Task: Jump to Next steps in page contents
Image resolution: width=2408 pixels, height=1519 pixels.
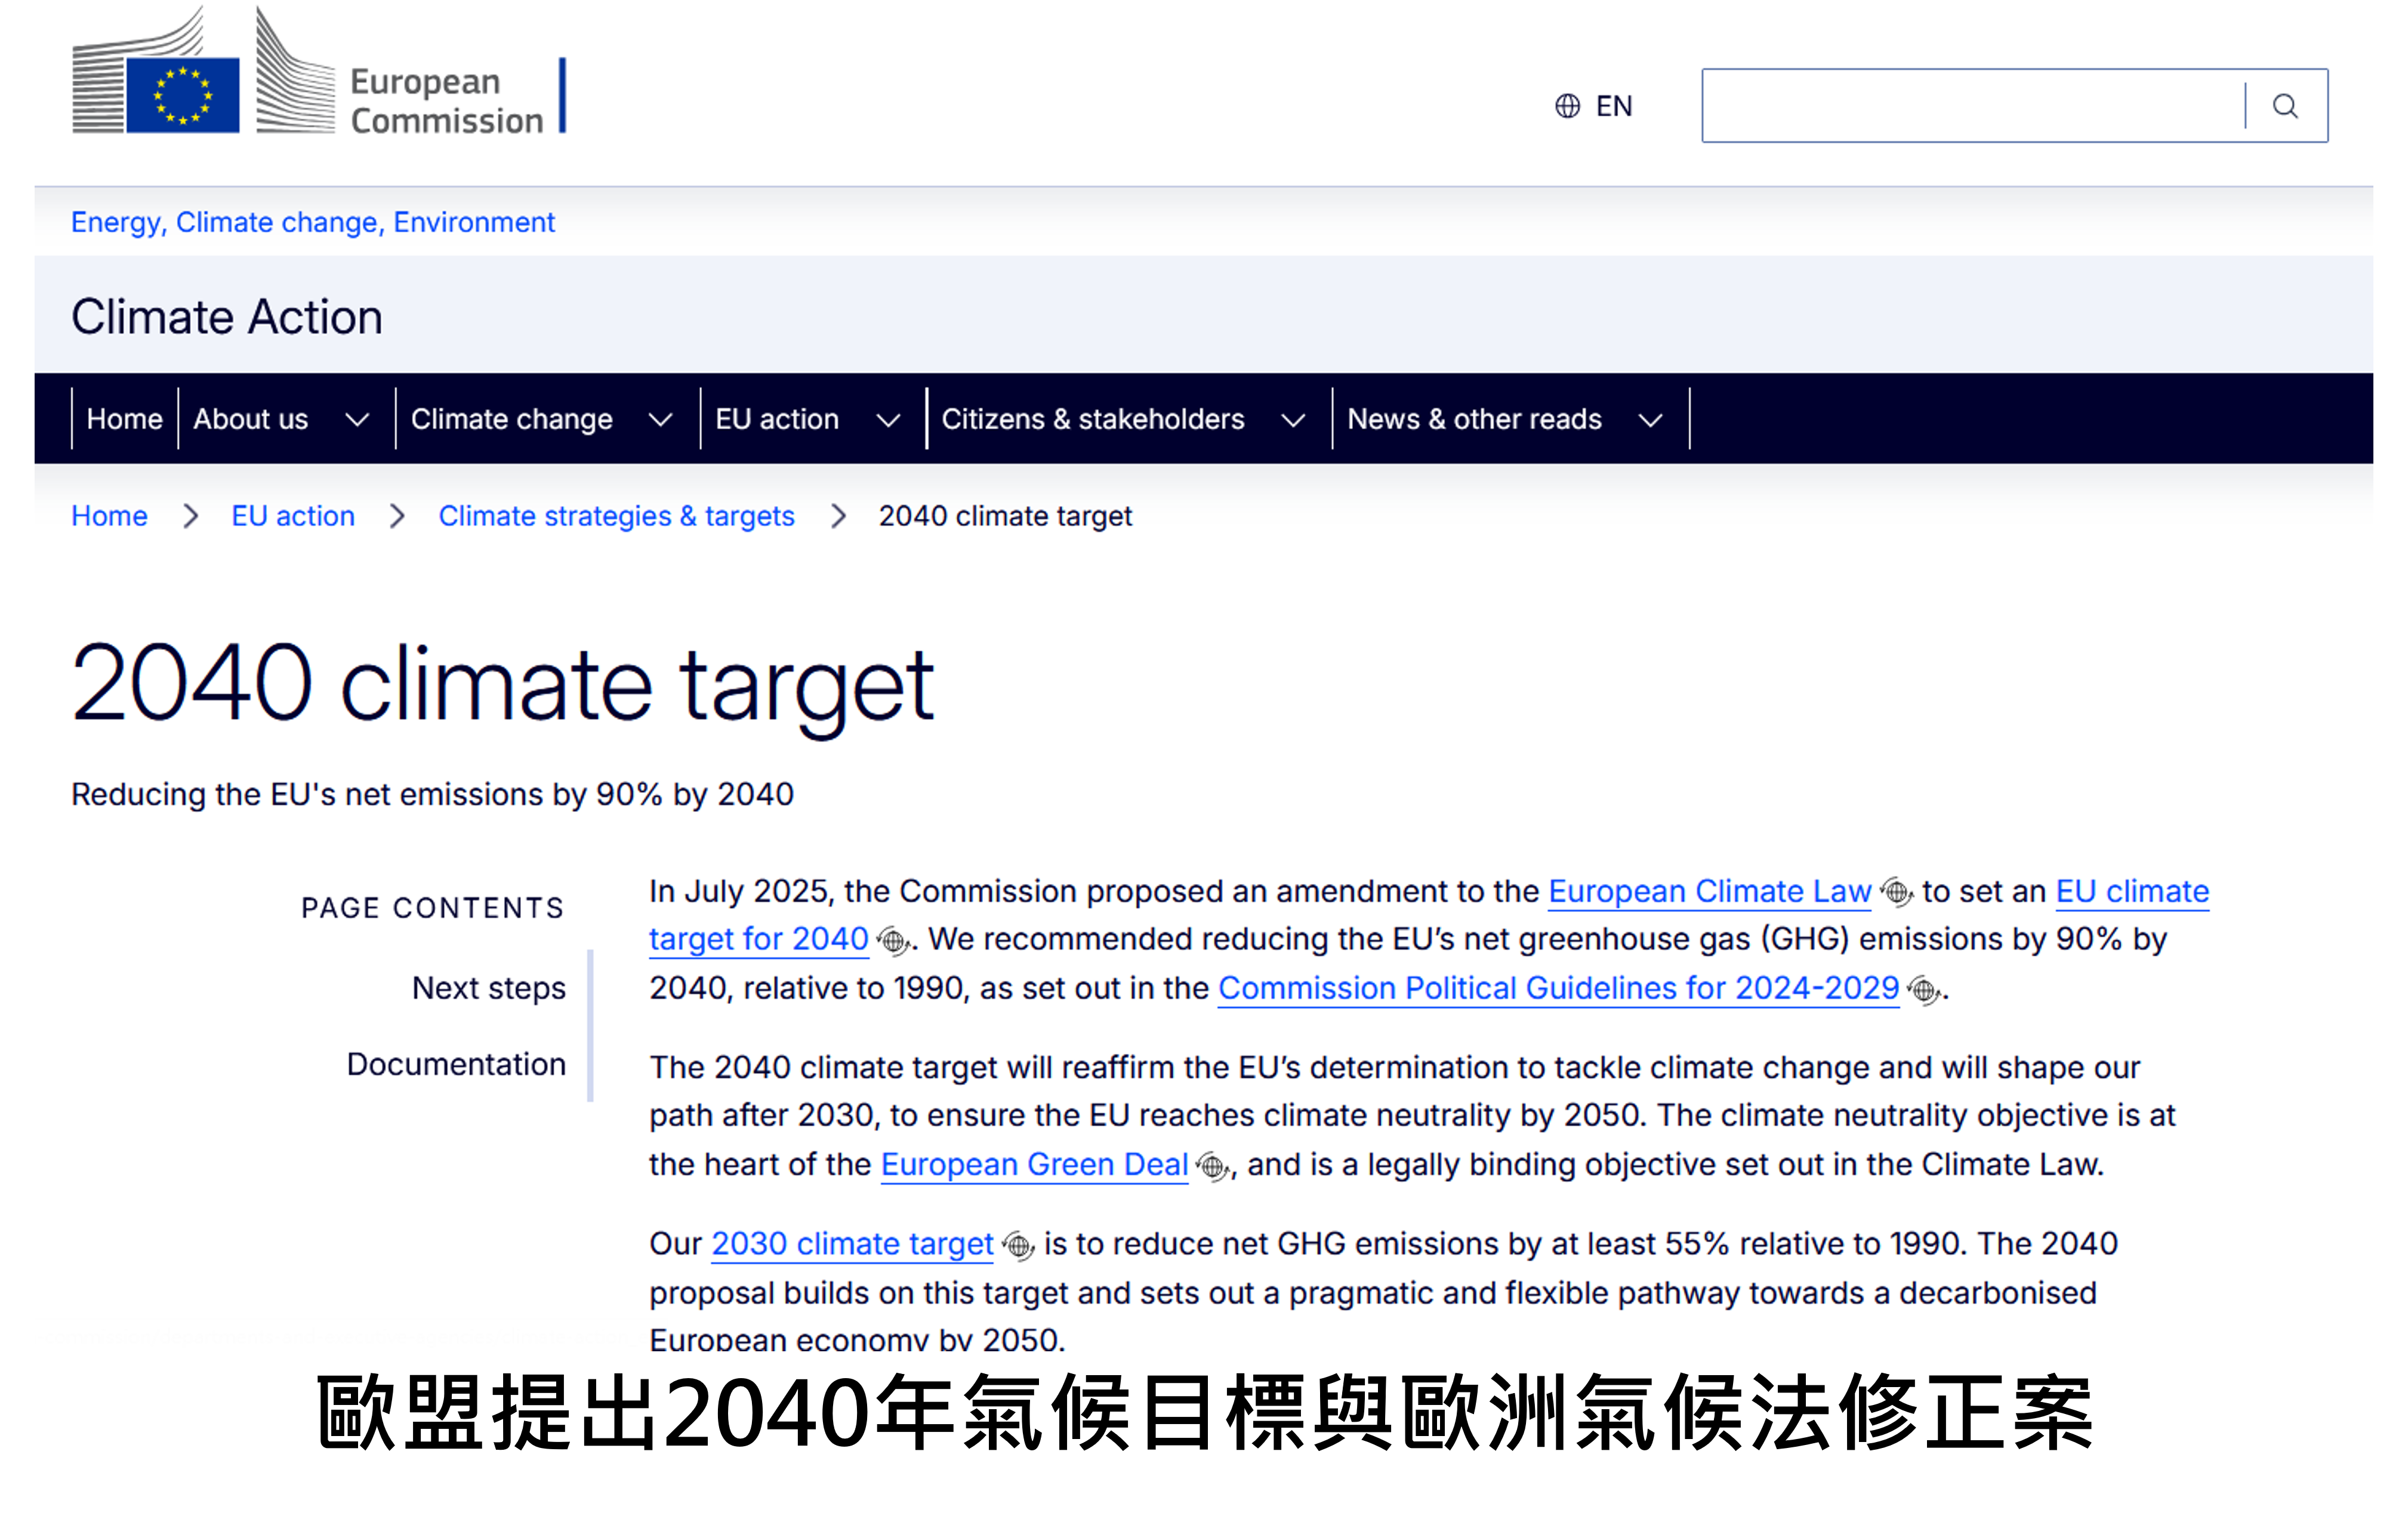Action: pyautogui.click(x=488, y=988)
